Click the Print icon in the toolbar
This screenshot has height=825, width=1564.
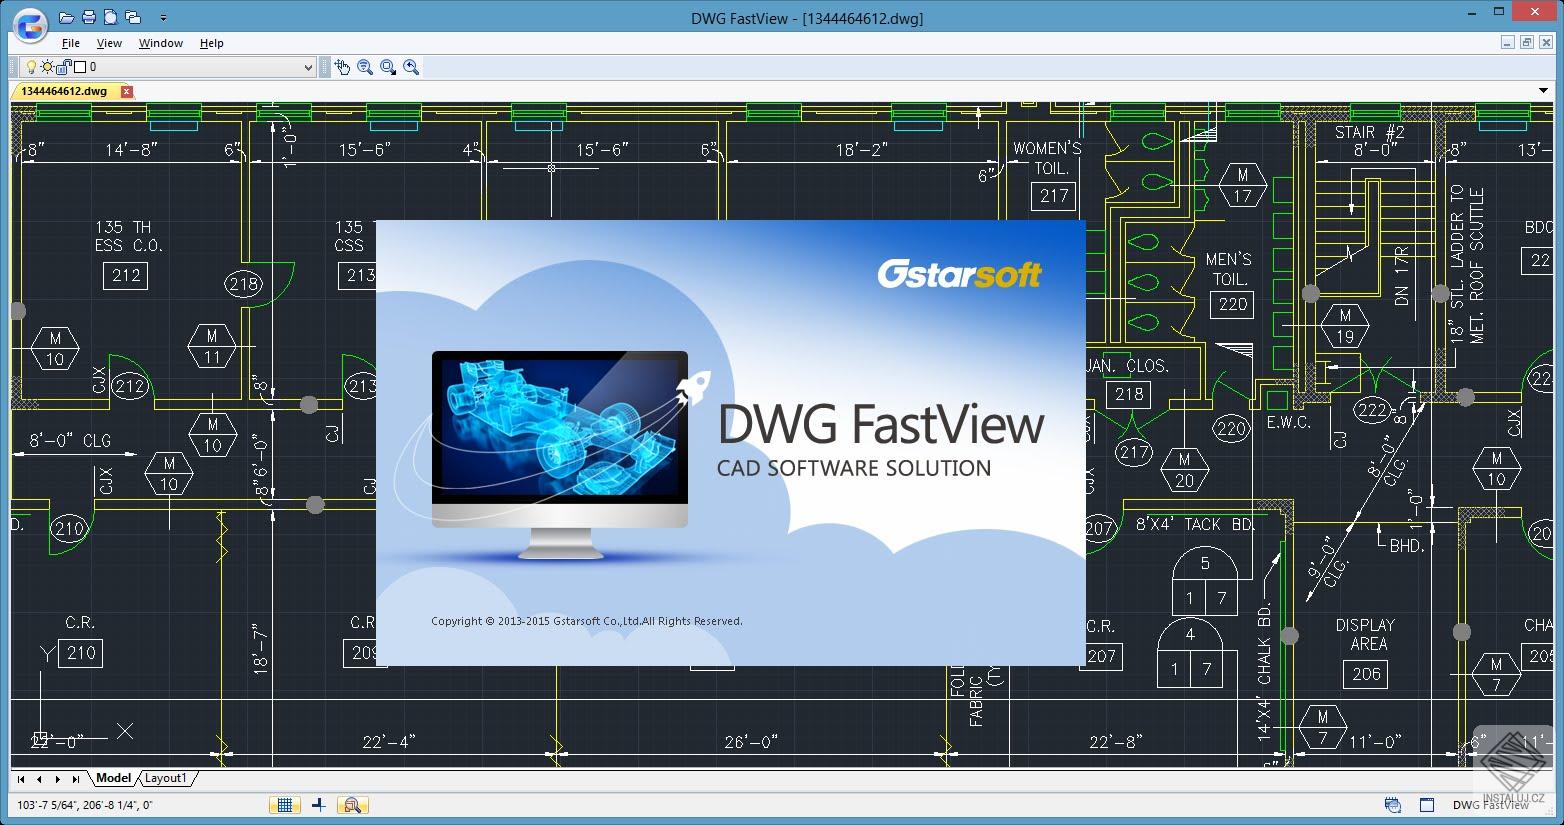click(87, 17)
